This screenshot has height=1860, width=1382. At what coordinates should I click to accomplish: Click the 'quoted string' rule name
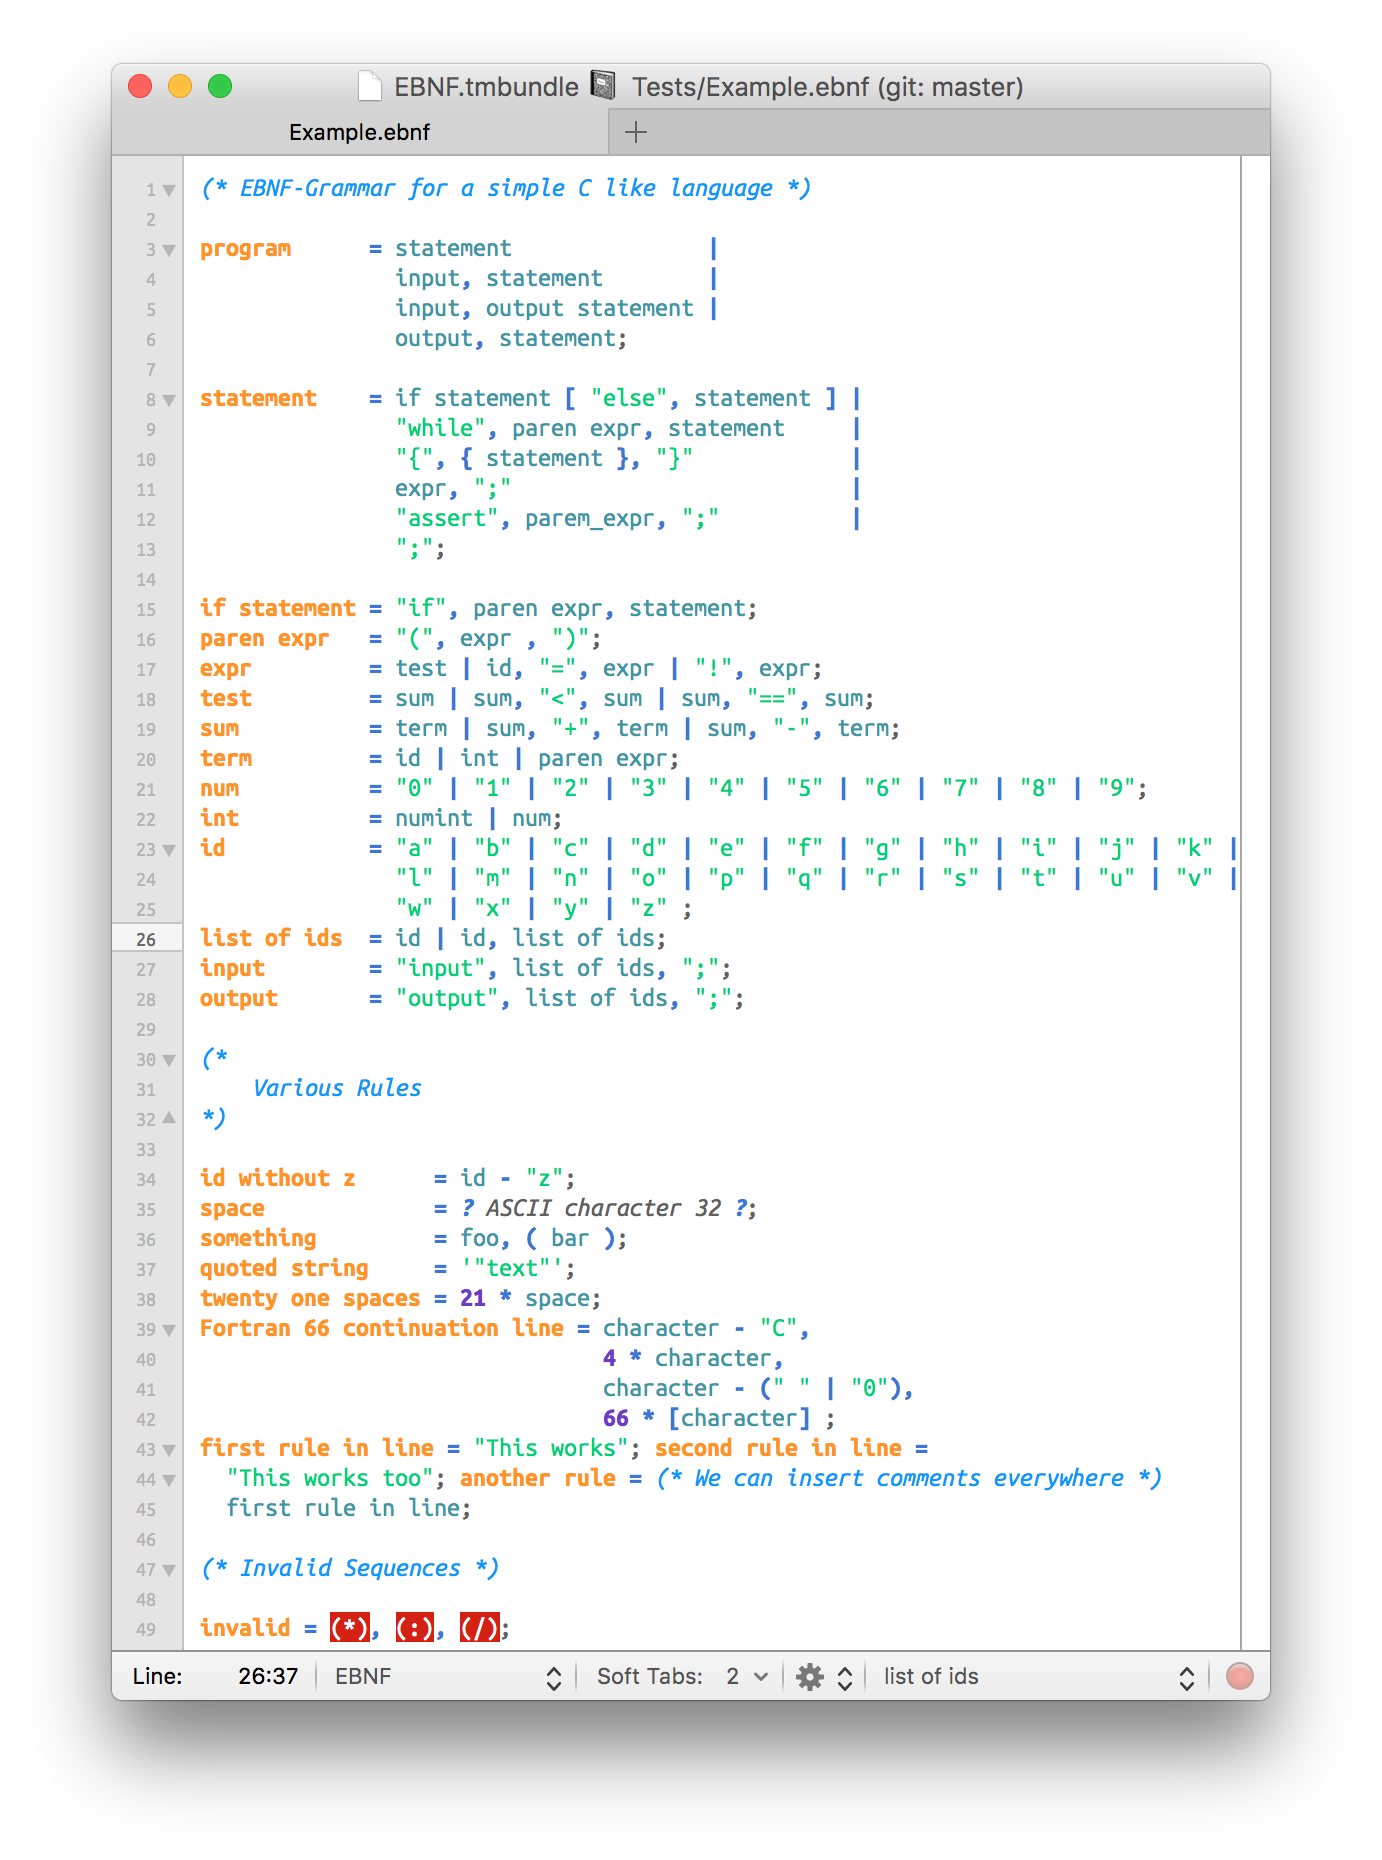[284, 1268]
